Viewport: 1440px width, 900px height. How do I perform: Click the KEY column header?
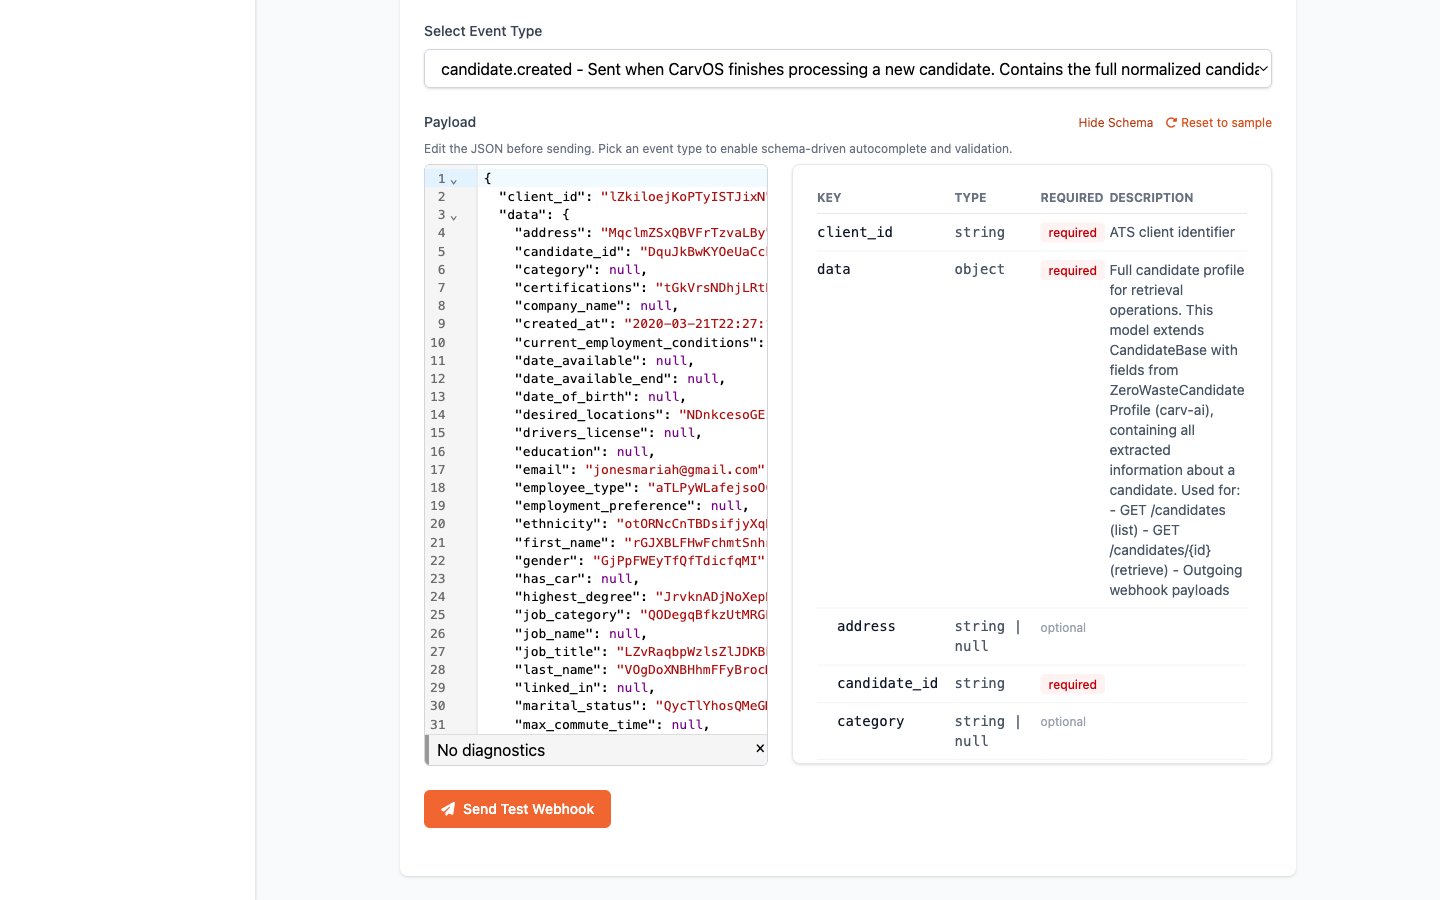coord(829,198)
